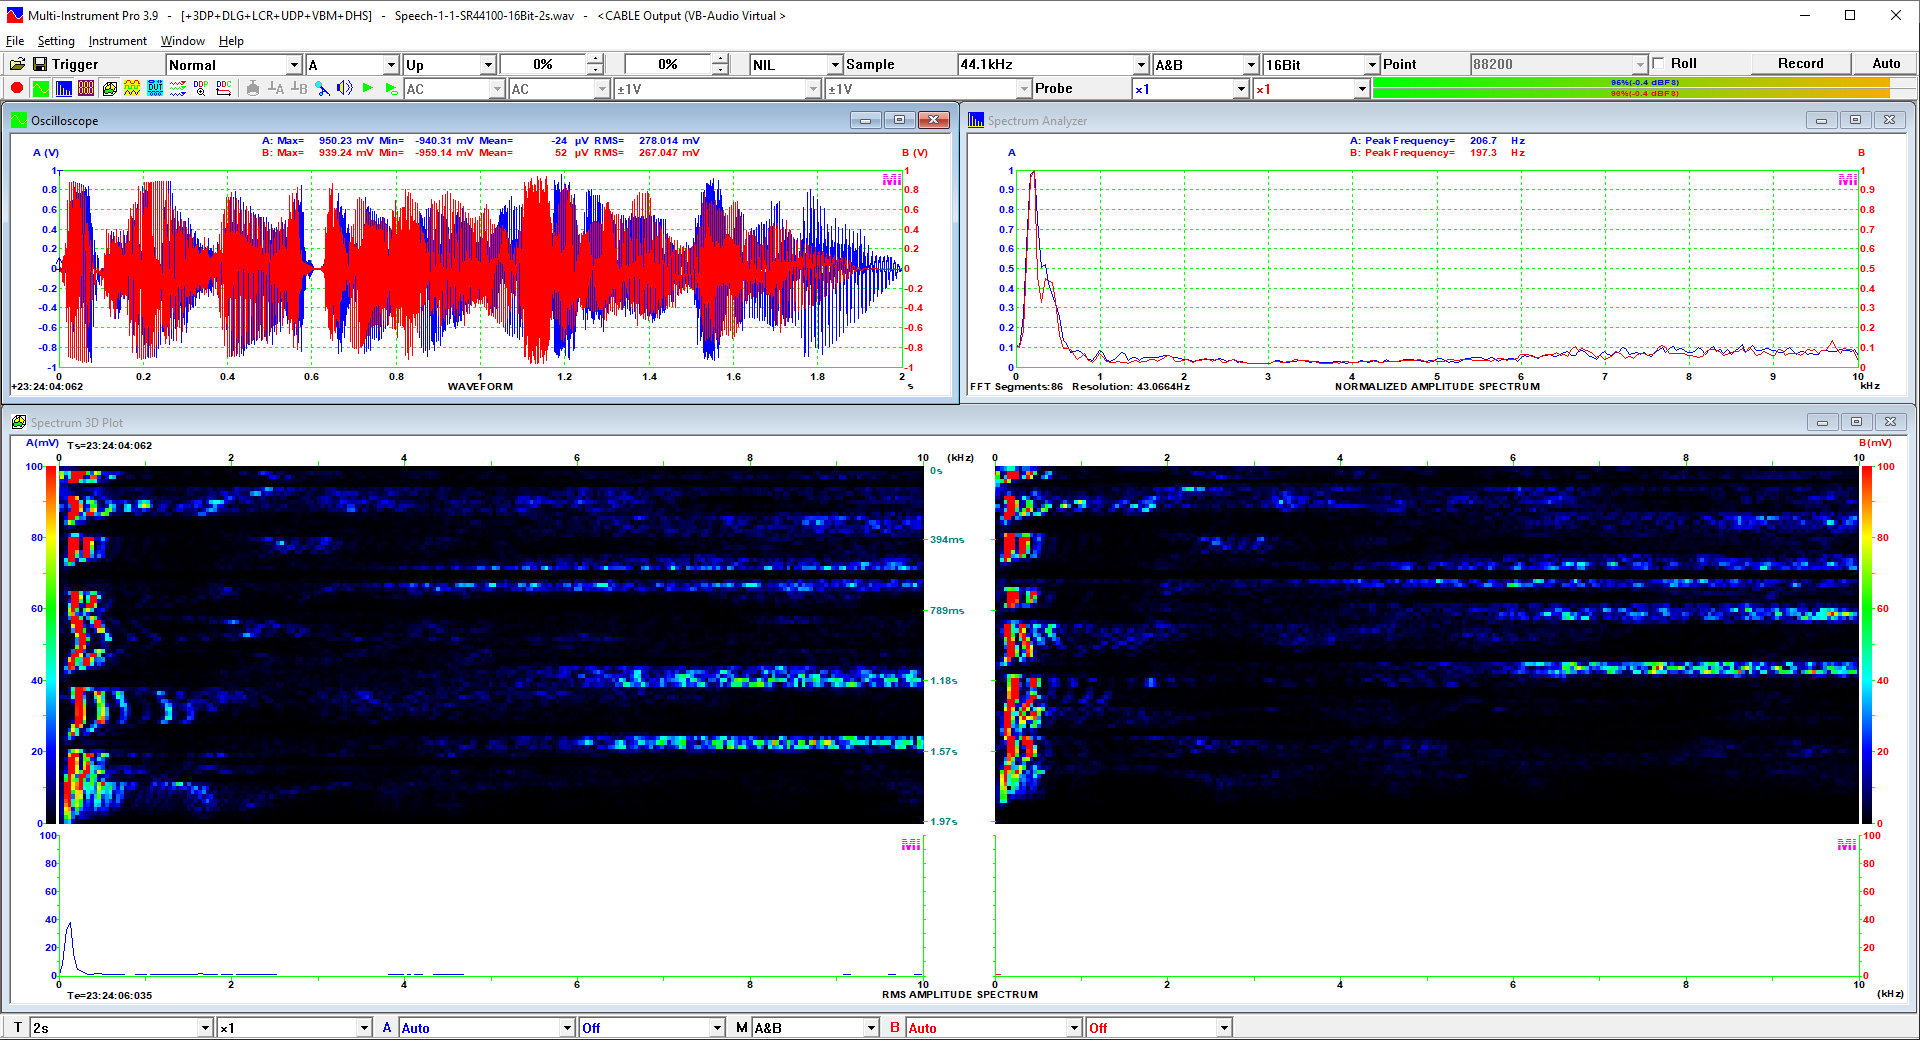
Task: Click the cyclic play icon
Action: point(391,88)
